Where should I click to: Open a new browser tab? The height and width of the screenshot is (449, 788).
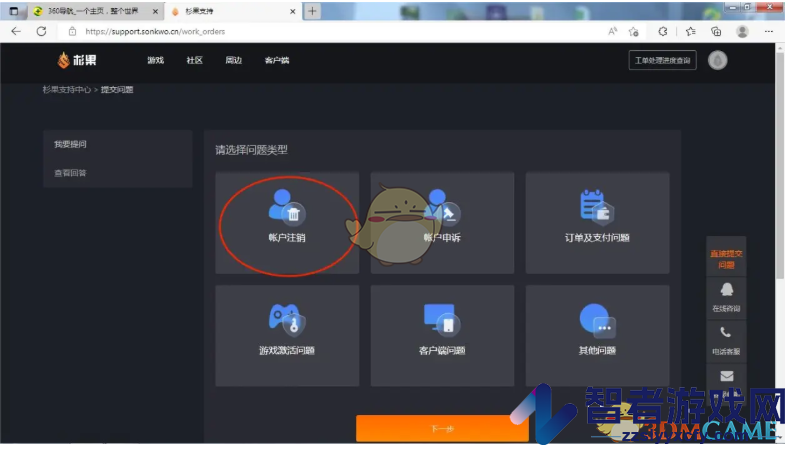click(x=312, y=11)
